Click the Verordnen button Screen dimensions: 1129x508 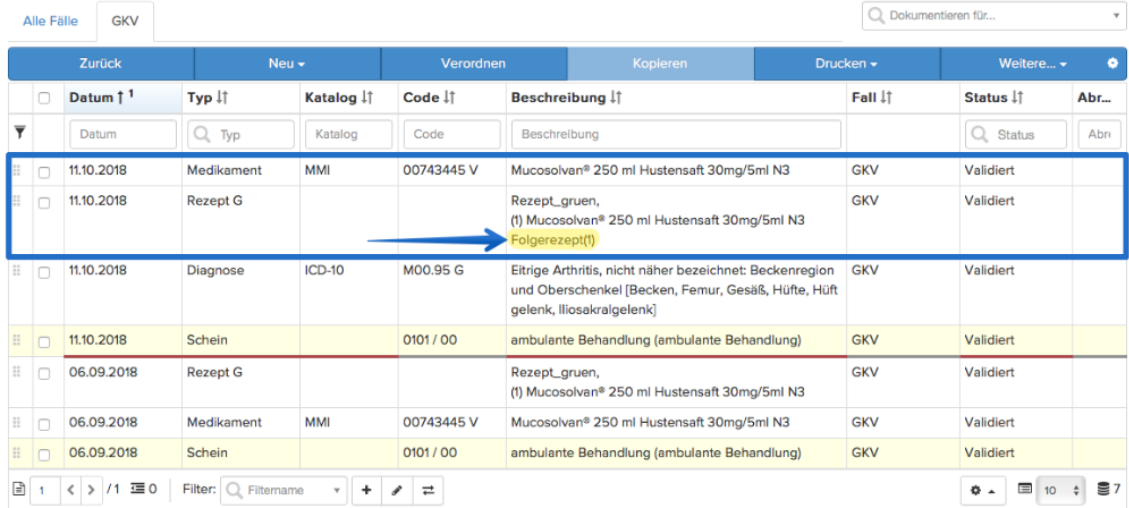474,63
